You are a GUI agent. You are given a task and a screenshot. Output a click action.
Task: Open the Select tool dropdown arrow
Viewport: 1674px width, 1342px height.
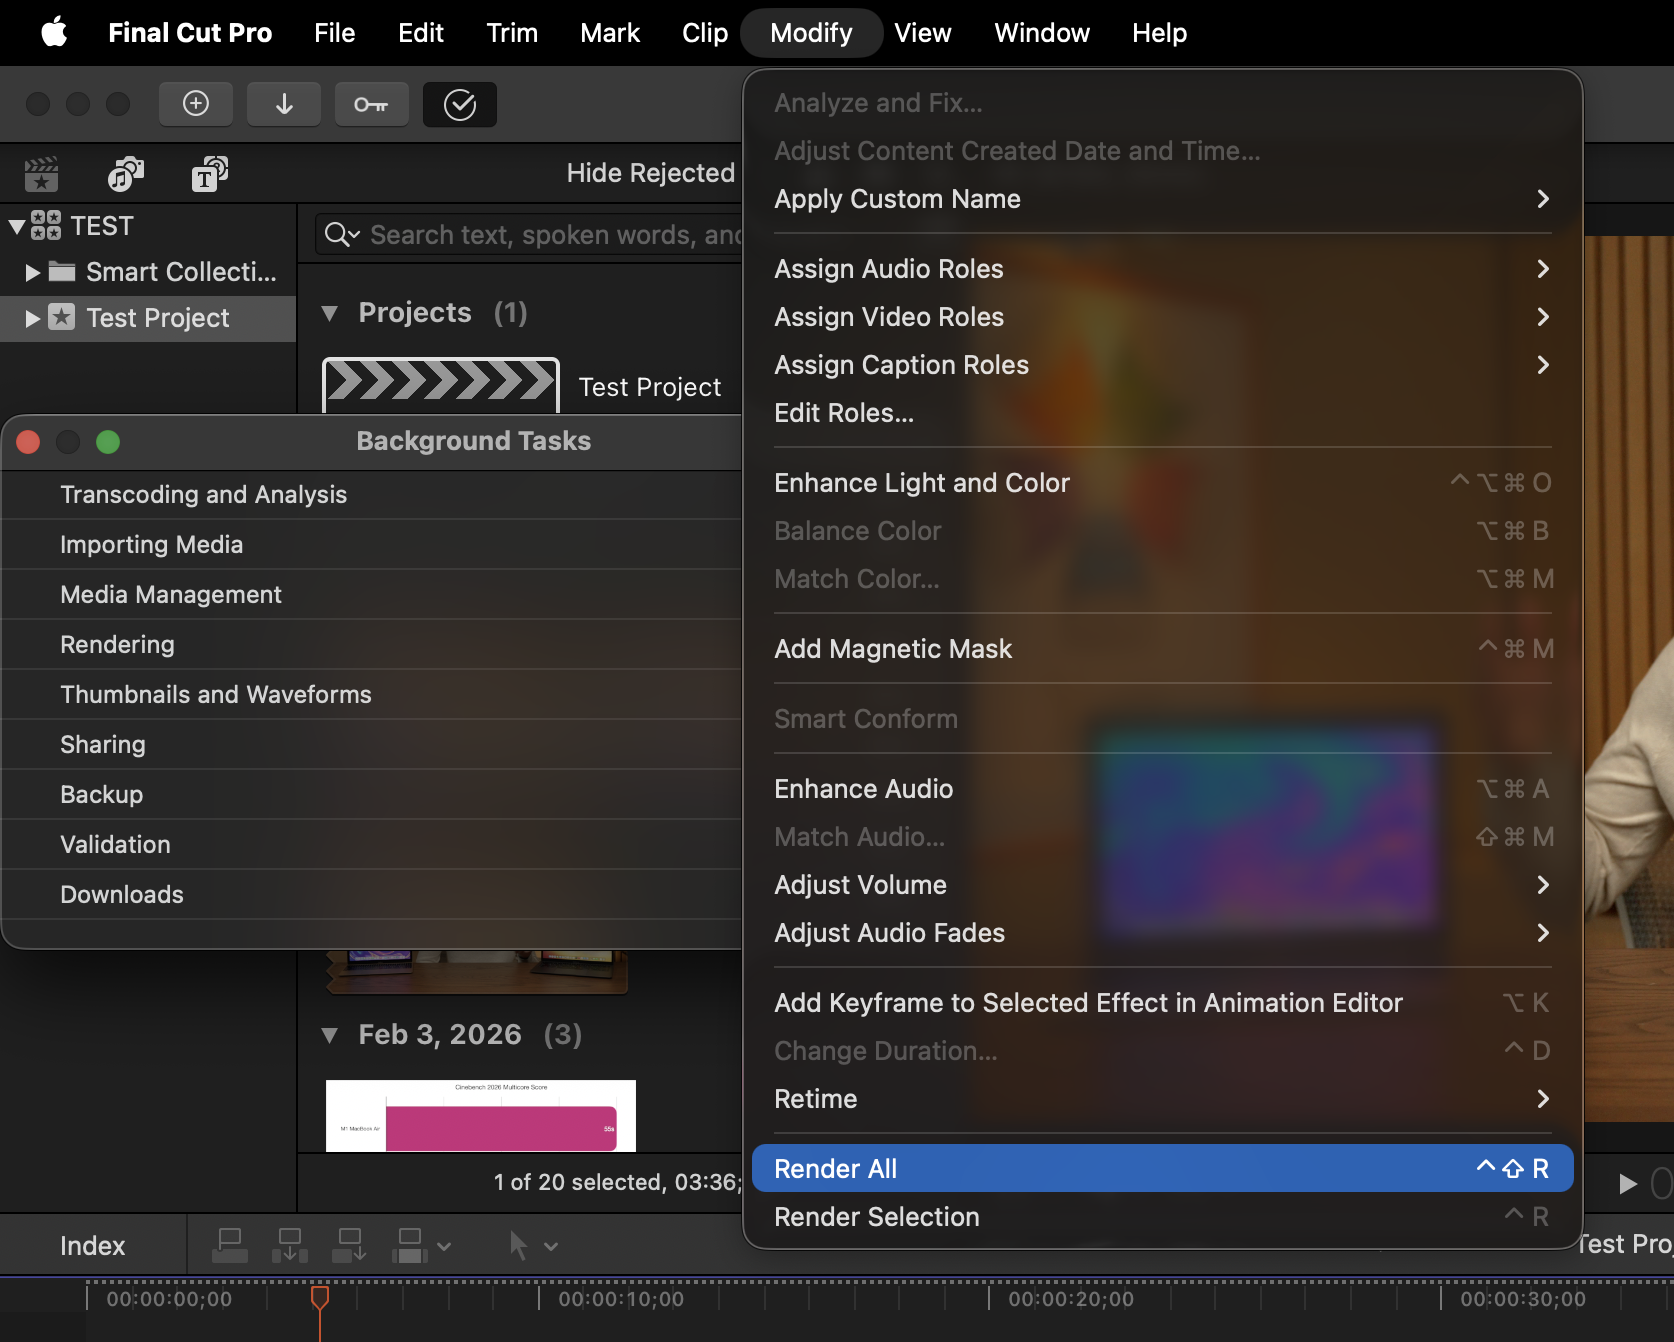click(551, 1246)
